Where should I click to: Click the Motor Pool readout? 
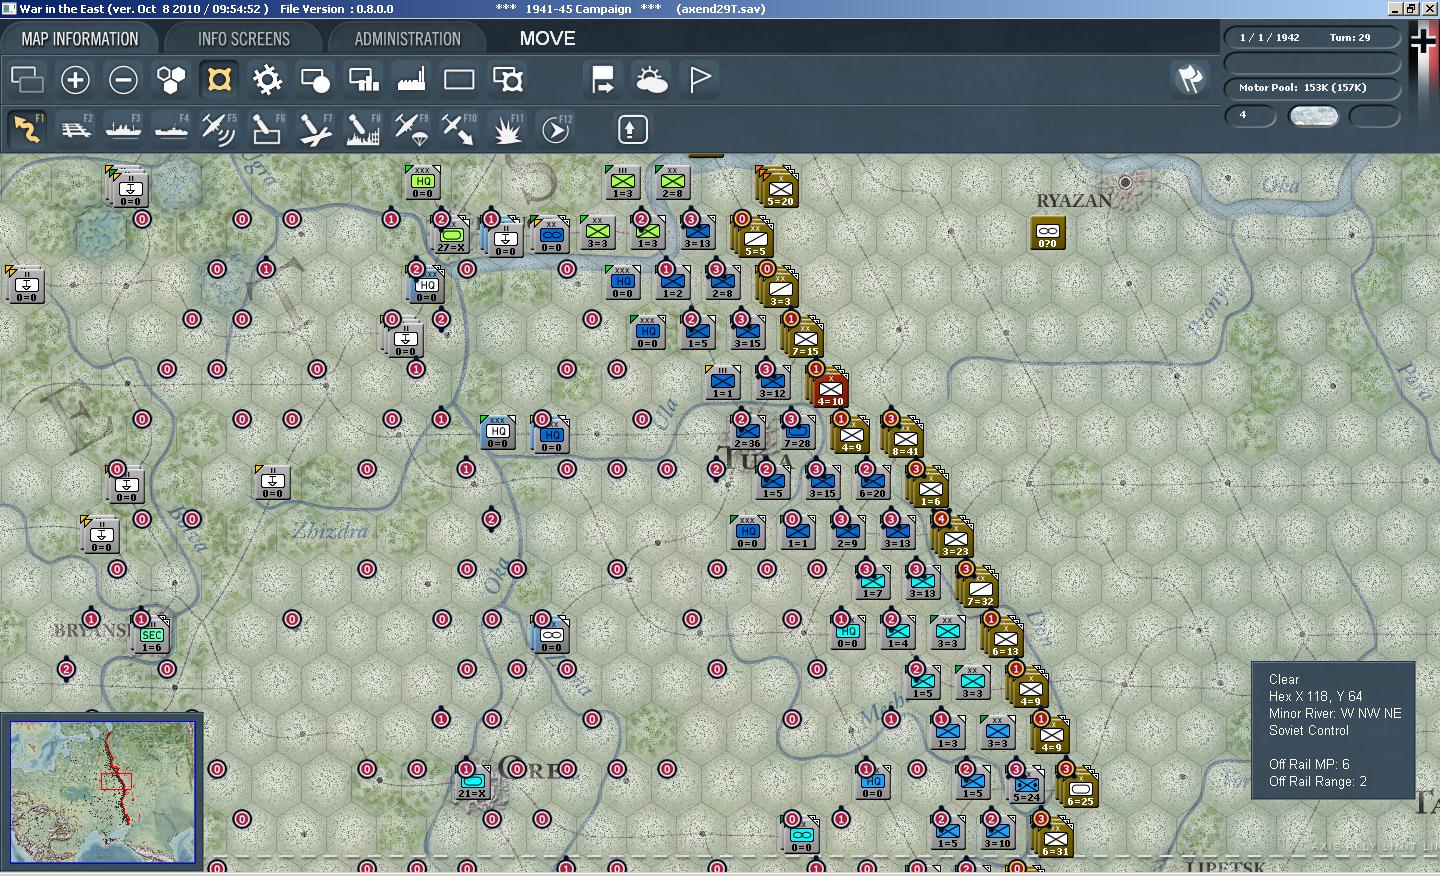click(x=1311, y=87)
